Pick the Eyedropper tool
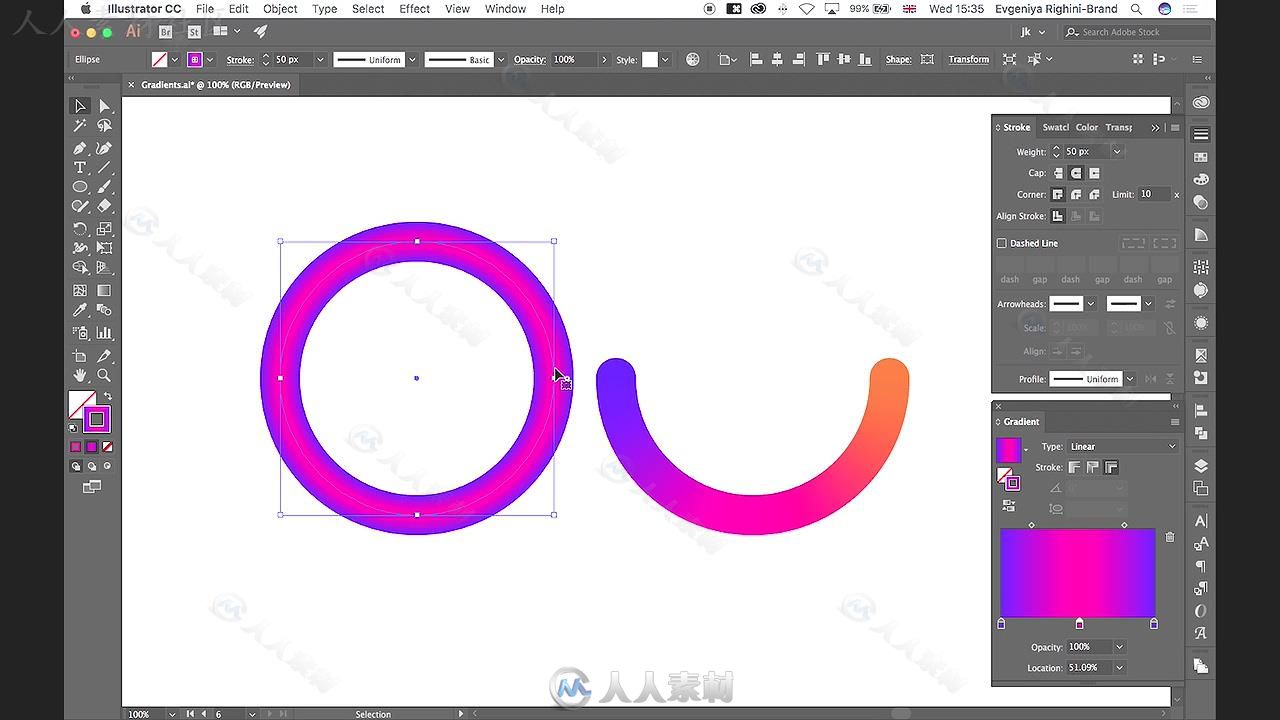1280x720 pixels. coord(80,311)
